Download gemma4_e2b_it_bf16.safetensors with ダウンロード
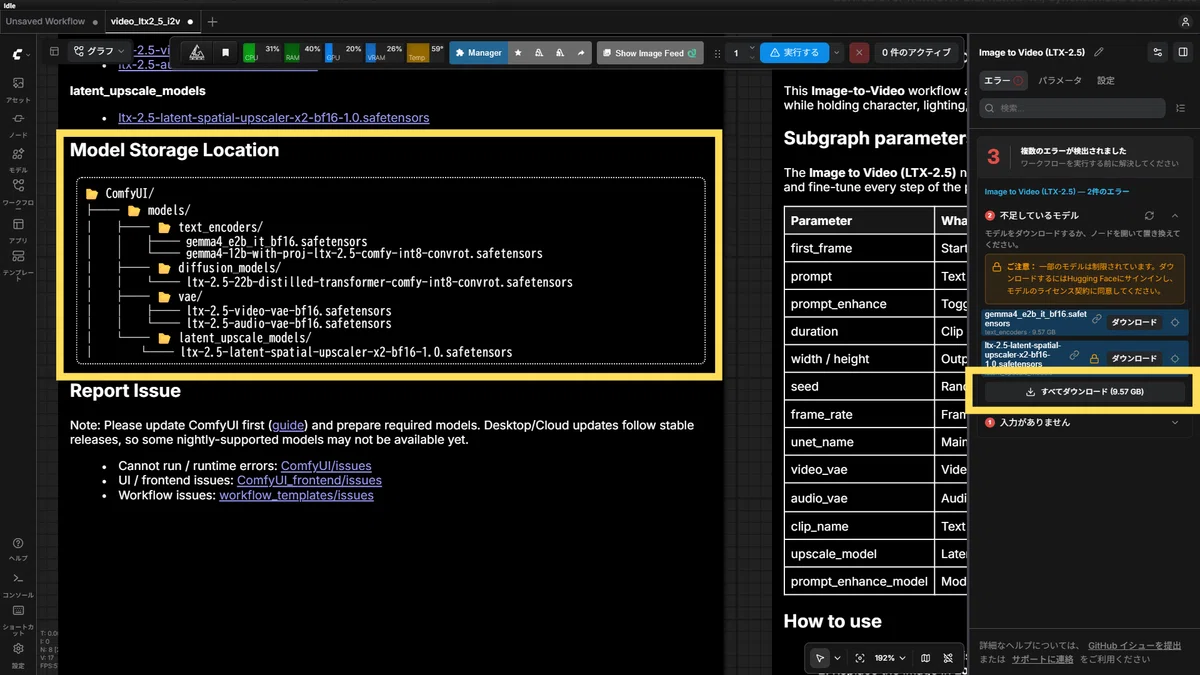This screenshot has width=1200, height=675. pos(1135,322)
